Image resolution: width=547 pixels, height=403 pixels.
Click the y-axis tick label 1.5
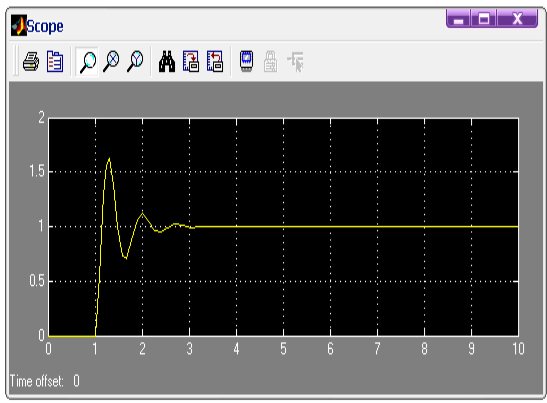[37, 171]
